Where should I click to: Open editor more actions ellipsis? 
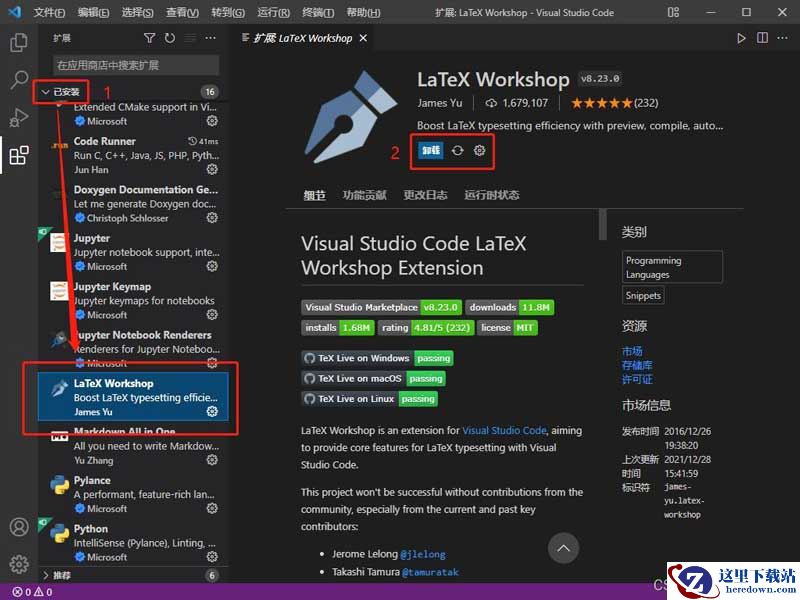click(783, 38)
